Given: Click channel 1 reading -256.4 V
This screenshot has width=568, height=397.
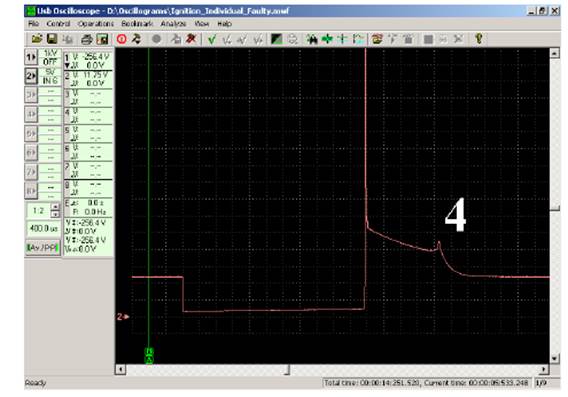Looking at the screenshot, I should click(95, 57).
